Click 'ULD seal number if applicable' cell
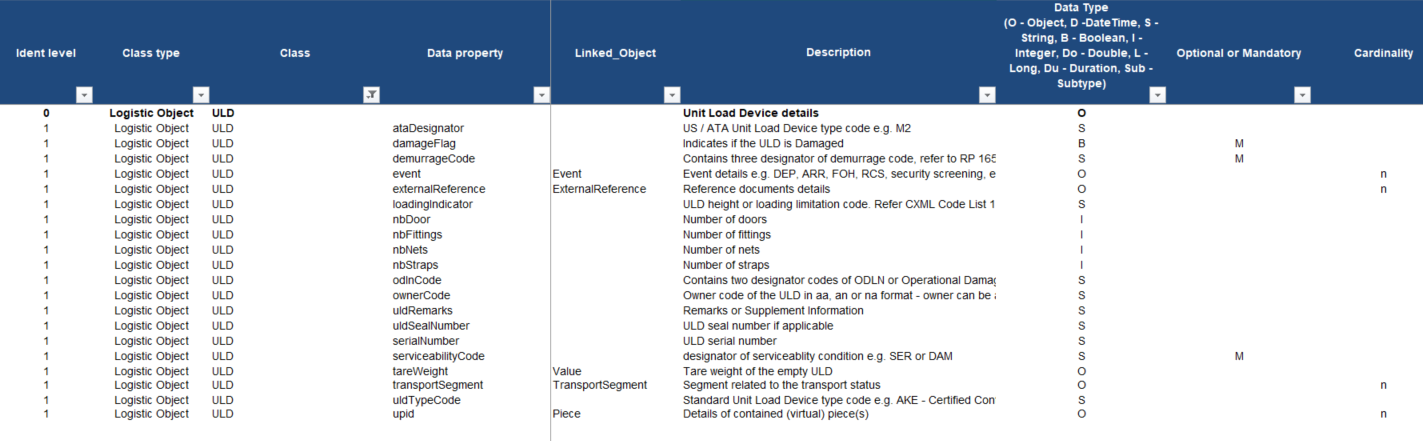Viewport: 1423px width, 441px height. tap(758, 326)
